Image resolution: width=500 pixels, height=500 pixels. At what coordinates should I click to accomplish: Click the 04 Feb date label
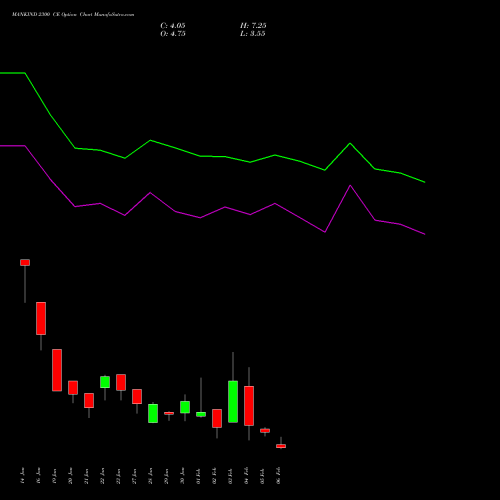click(x=246, y=476)
